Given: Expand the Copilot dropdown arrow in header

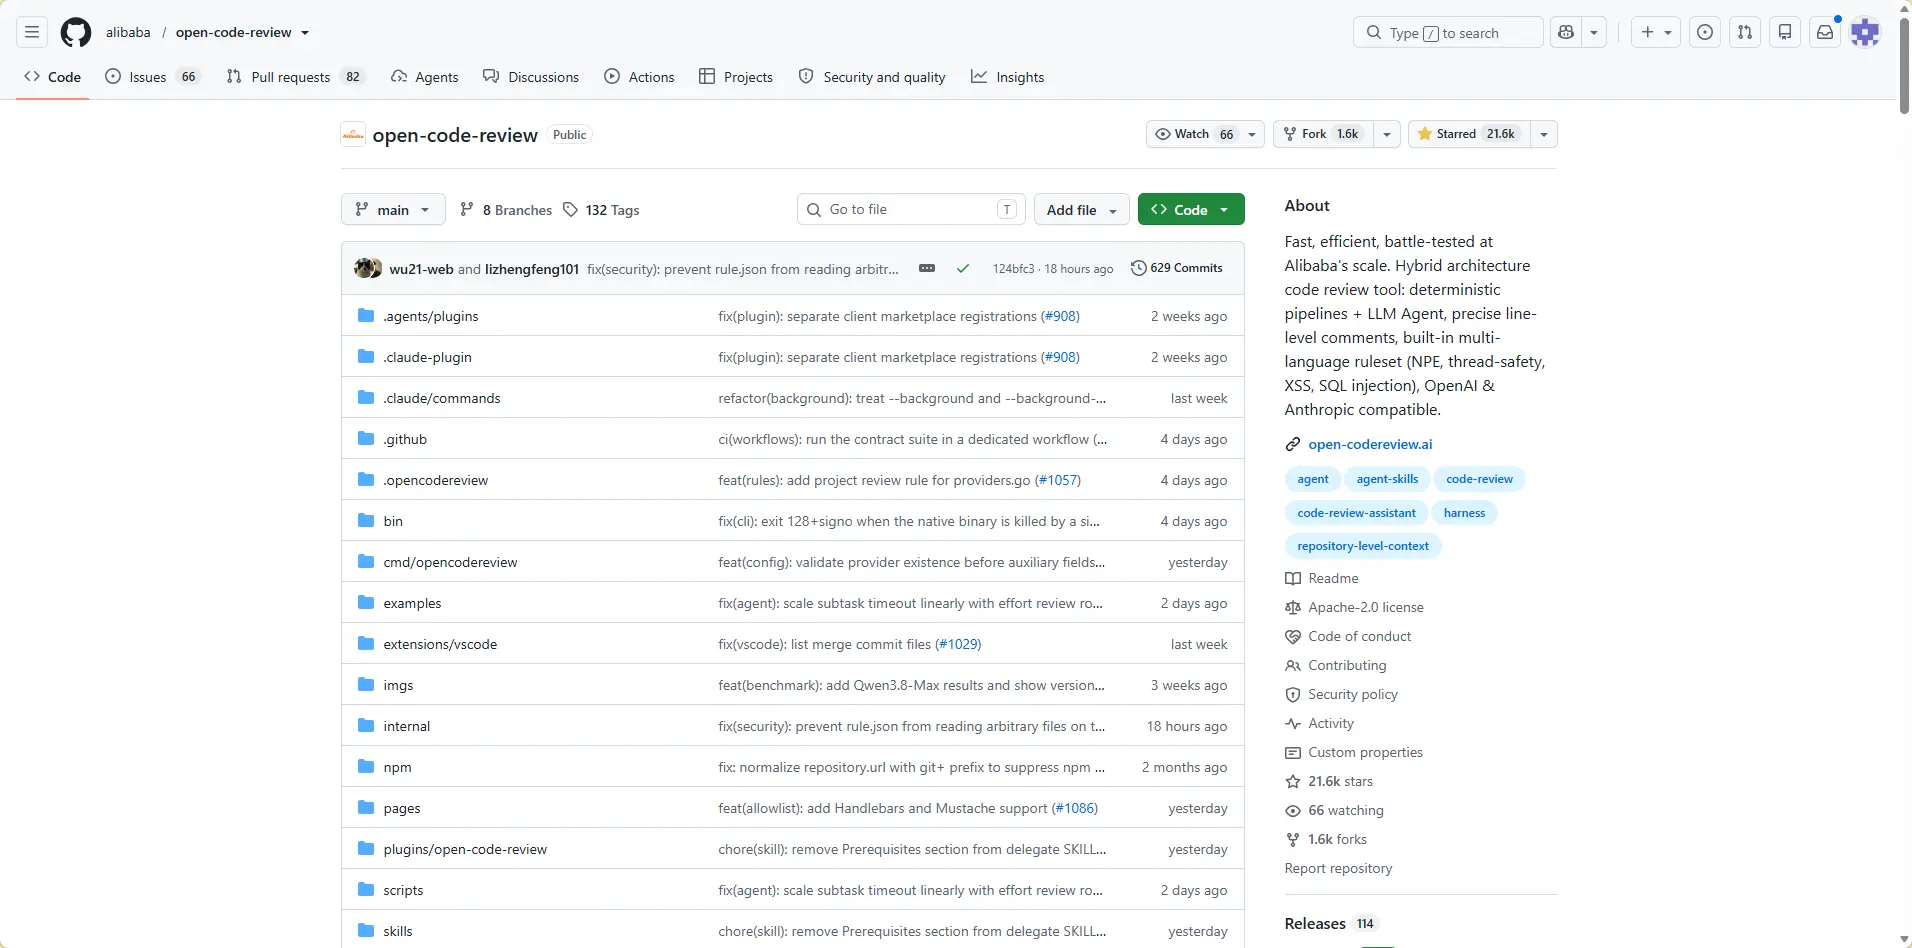Looking at the screenshot, I should 1594,32.
